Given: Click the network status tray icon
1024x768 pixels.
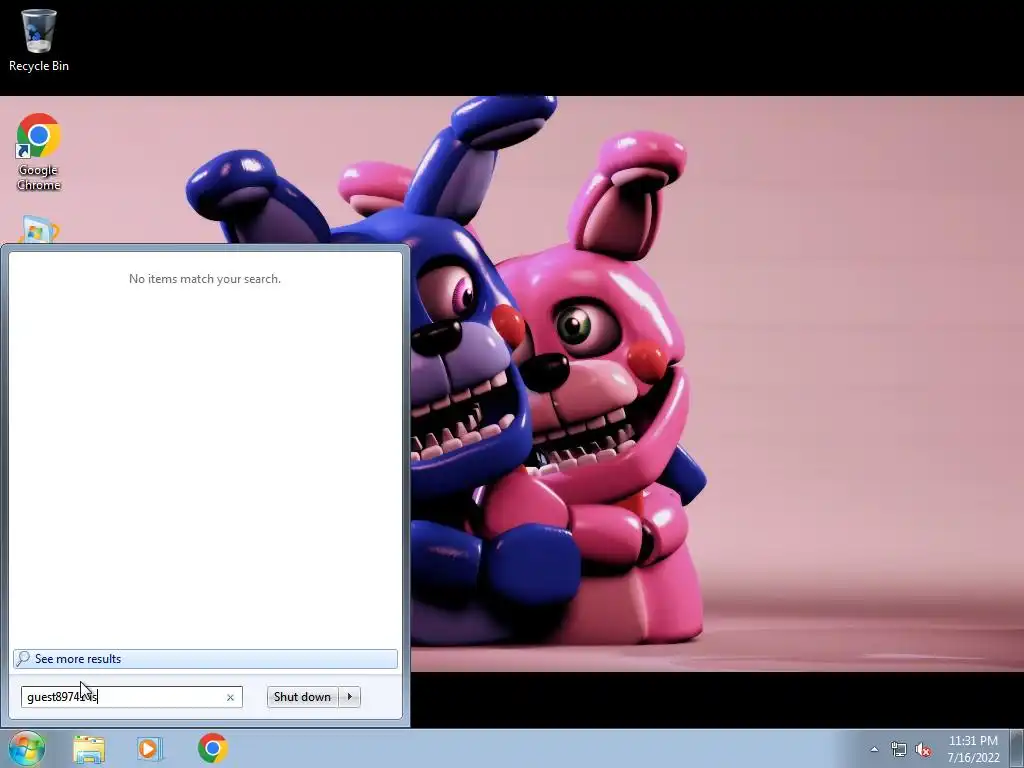Looking at the screenshot, I should [899, 749].
